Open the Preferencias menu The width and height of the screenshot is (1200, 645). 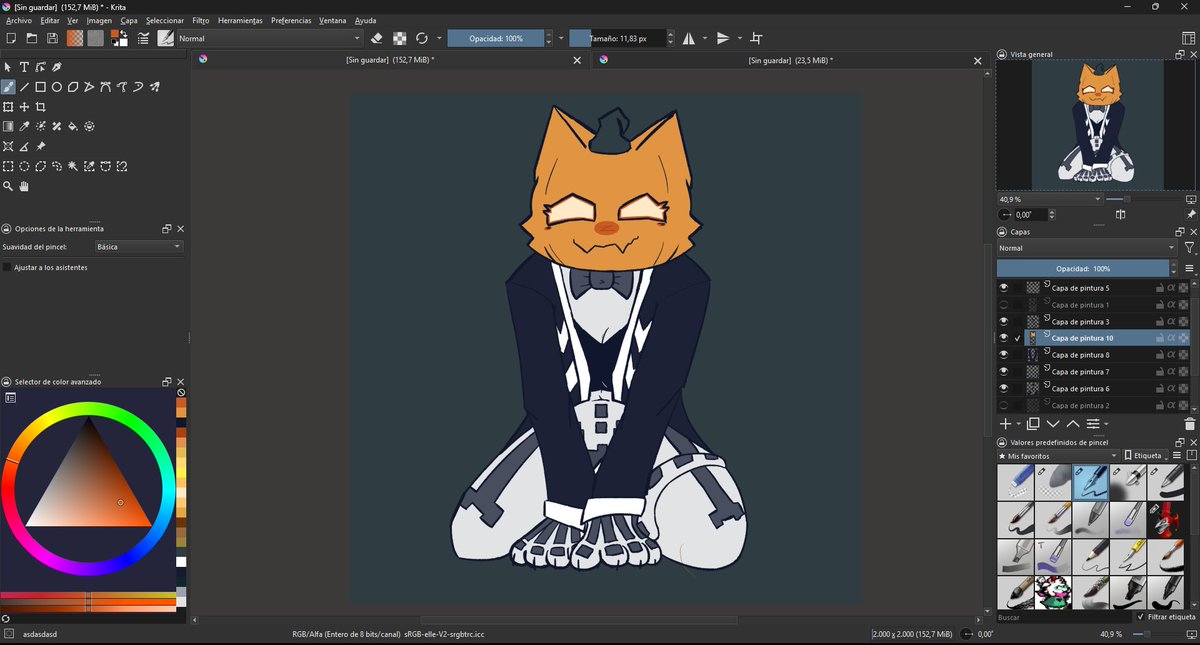click(x=291, y=20)
